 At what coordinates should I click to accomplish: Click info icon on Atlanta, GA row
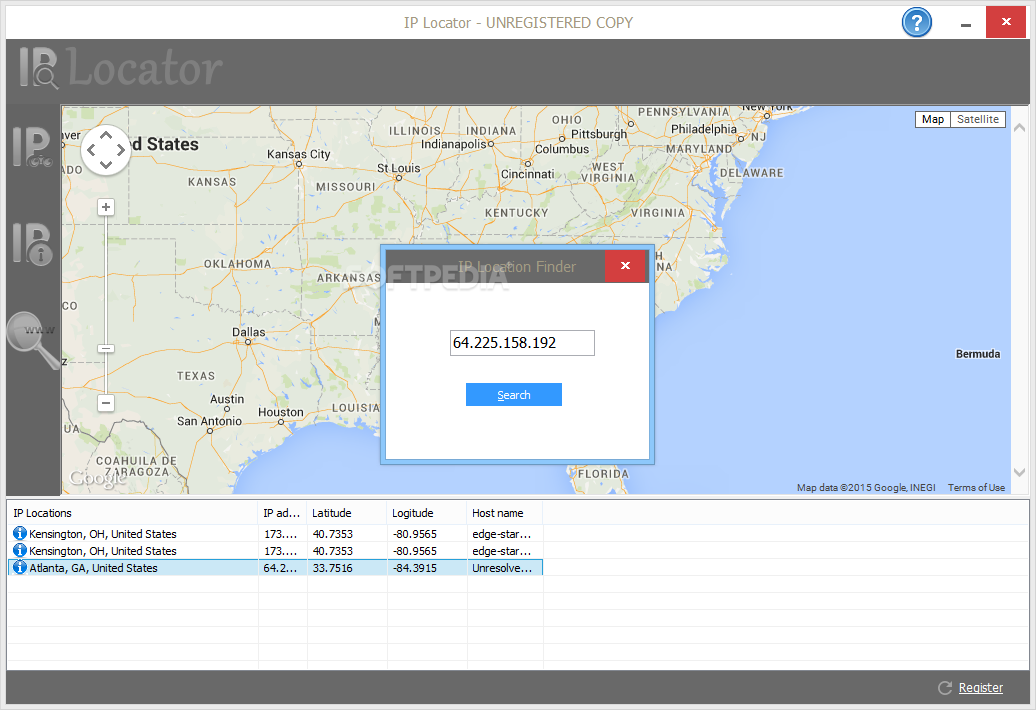[x=20, y=567]
